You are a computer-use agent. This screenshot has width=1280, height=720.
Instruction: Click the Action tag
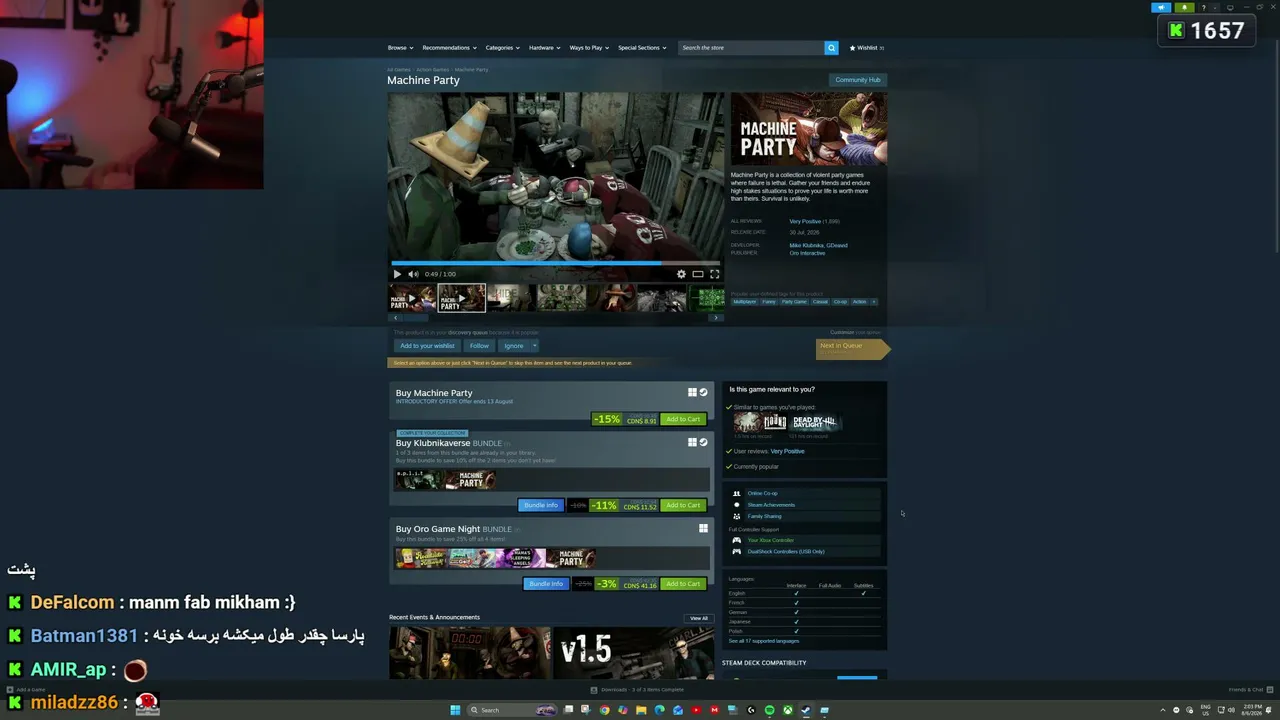pos(859,301)
